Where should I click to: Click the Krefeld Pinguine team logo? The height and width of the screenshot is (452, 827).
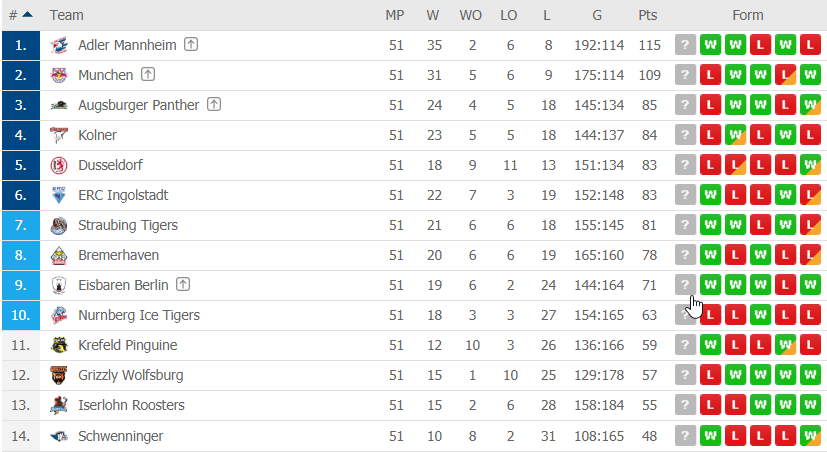tap(59, 345)
